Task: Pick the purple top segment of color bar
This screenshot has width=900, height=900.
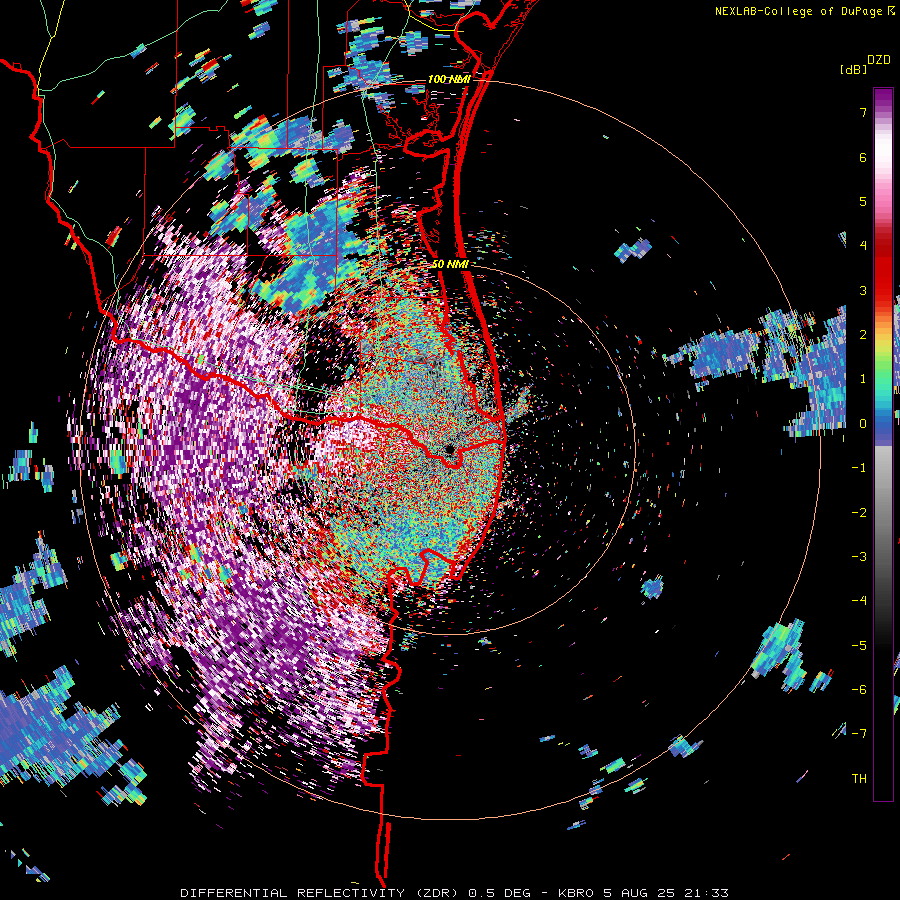Action: [x=883, y=99]
